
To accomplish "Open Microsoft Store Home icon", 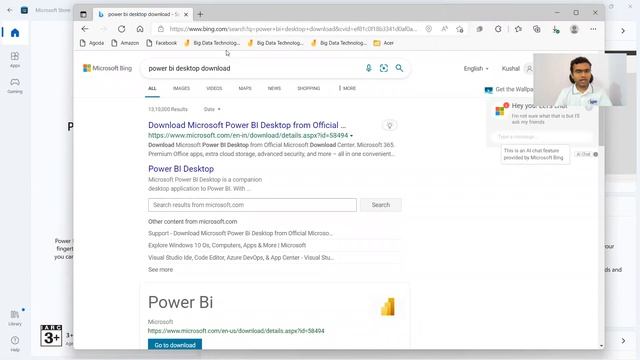I will (x=15, y=33).
